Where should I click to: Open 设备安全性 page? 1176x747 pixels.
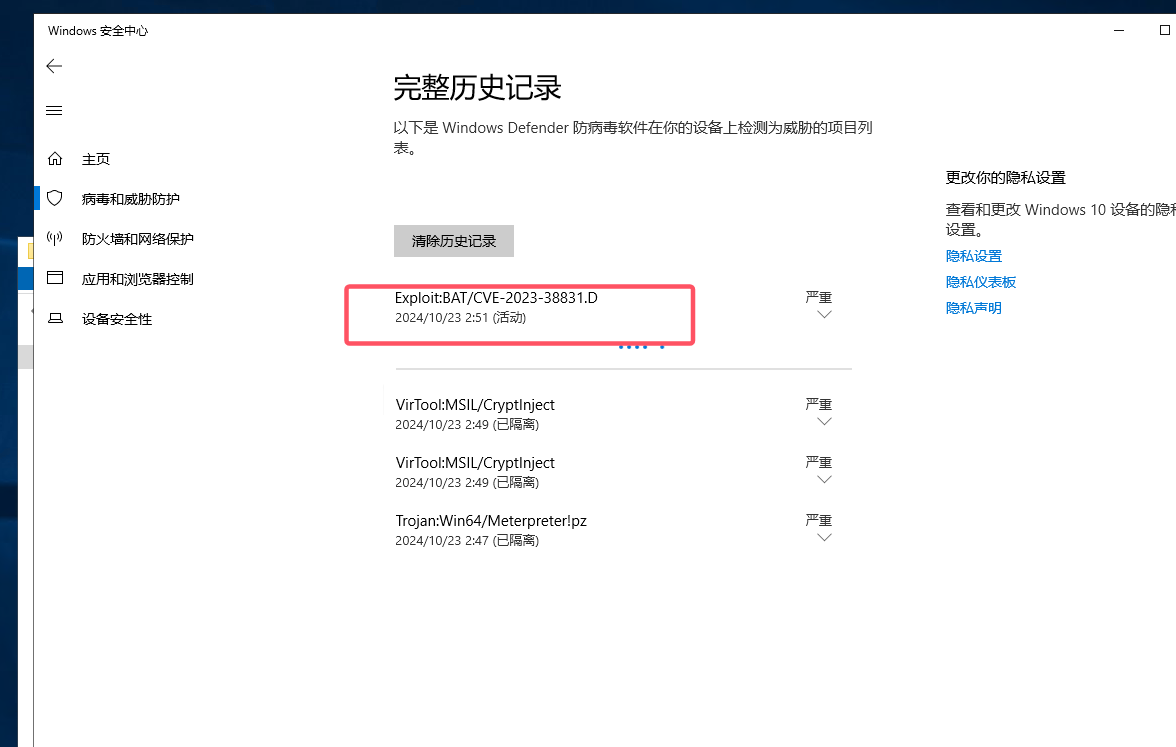coord(117,319)
